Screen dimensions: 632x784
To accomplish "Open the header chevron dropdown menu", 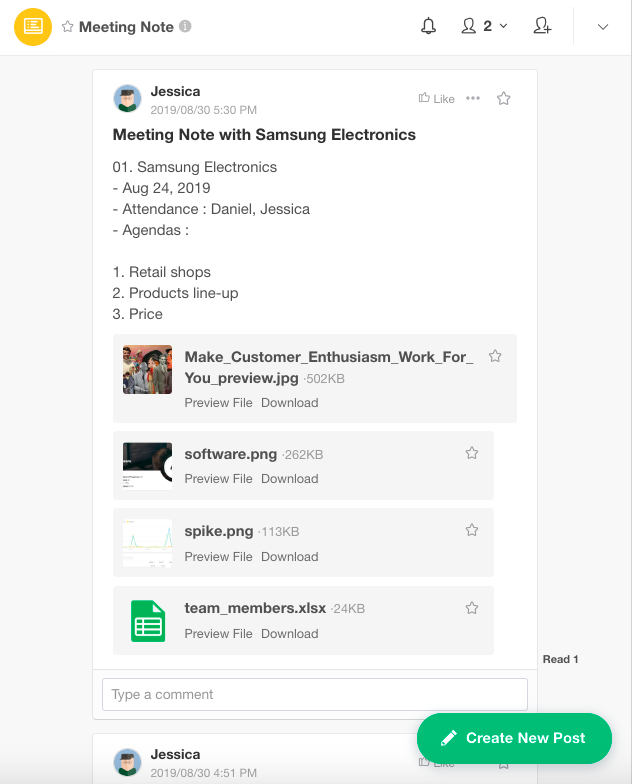I will (603, 27).
